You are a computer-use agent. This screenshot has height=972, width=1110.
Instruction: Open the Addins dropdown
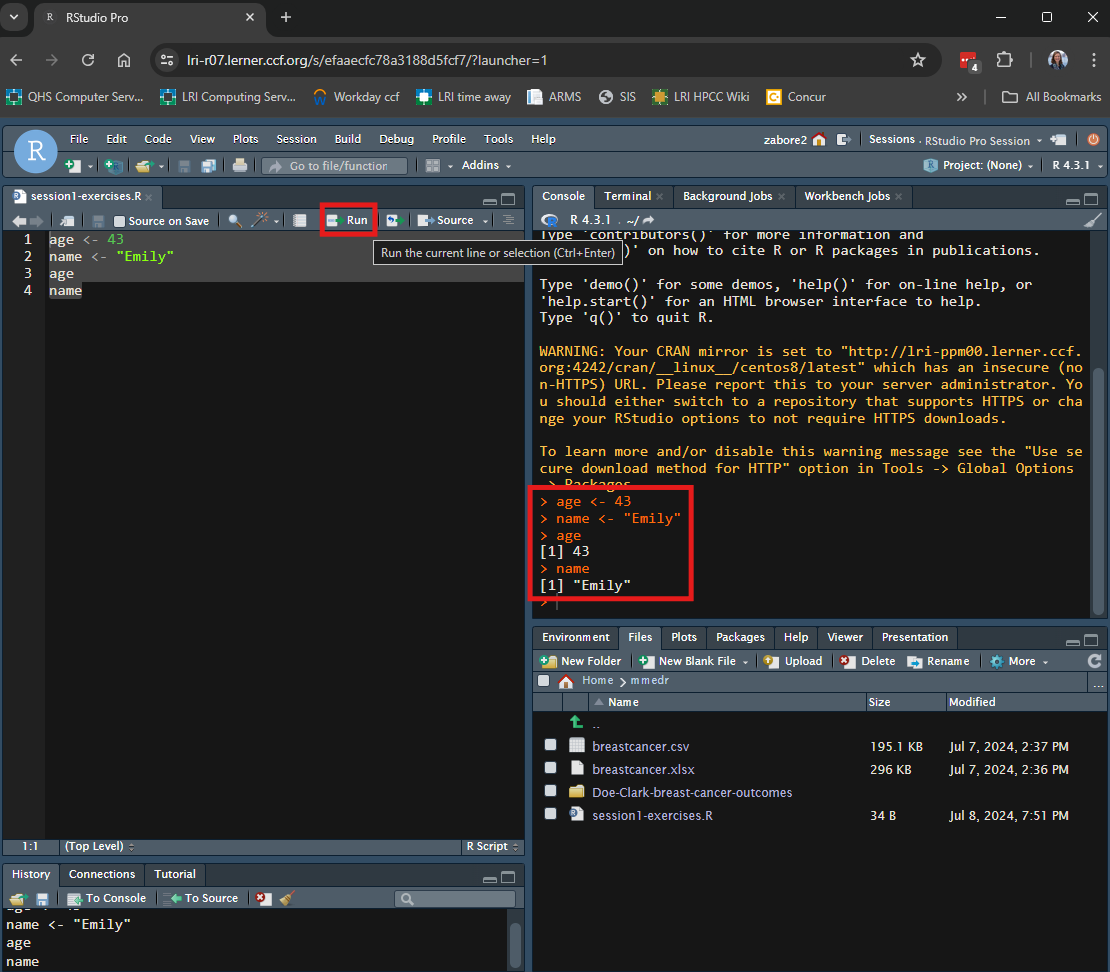point(486,166)
